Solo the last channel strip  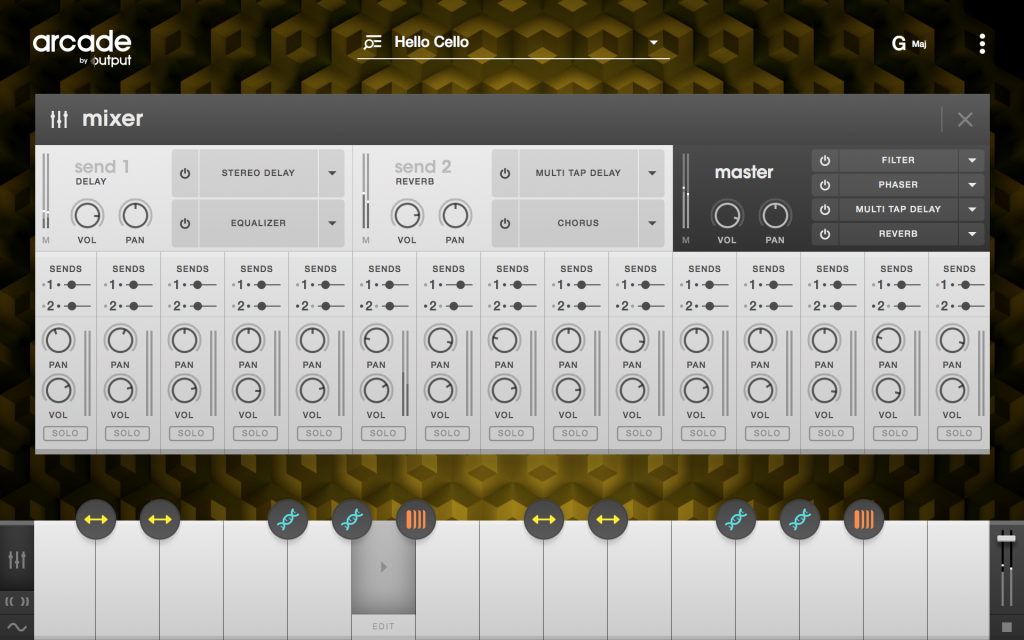[959, 434]
